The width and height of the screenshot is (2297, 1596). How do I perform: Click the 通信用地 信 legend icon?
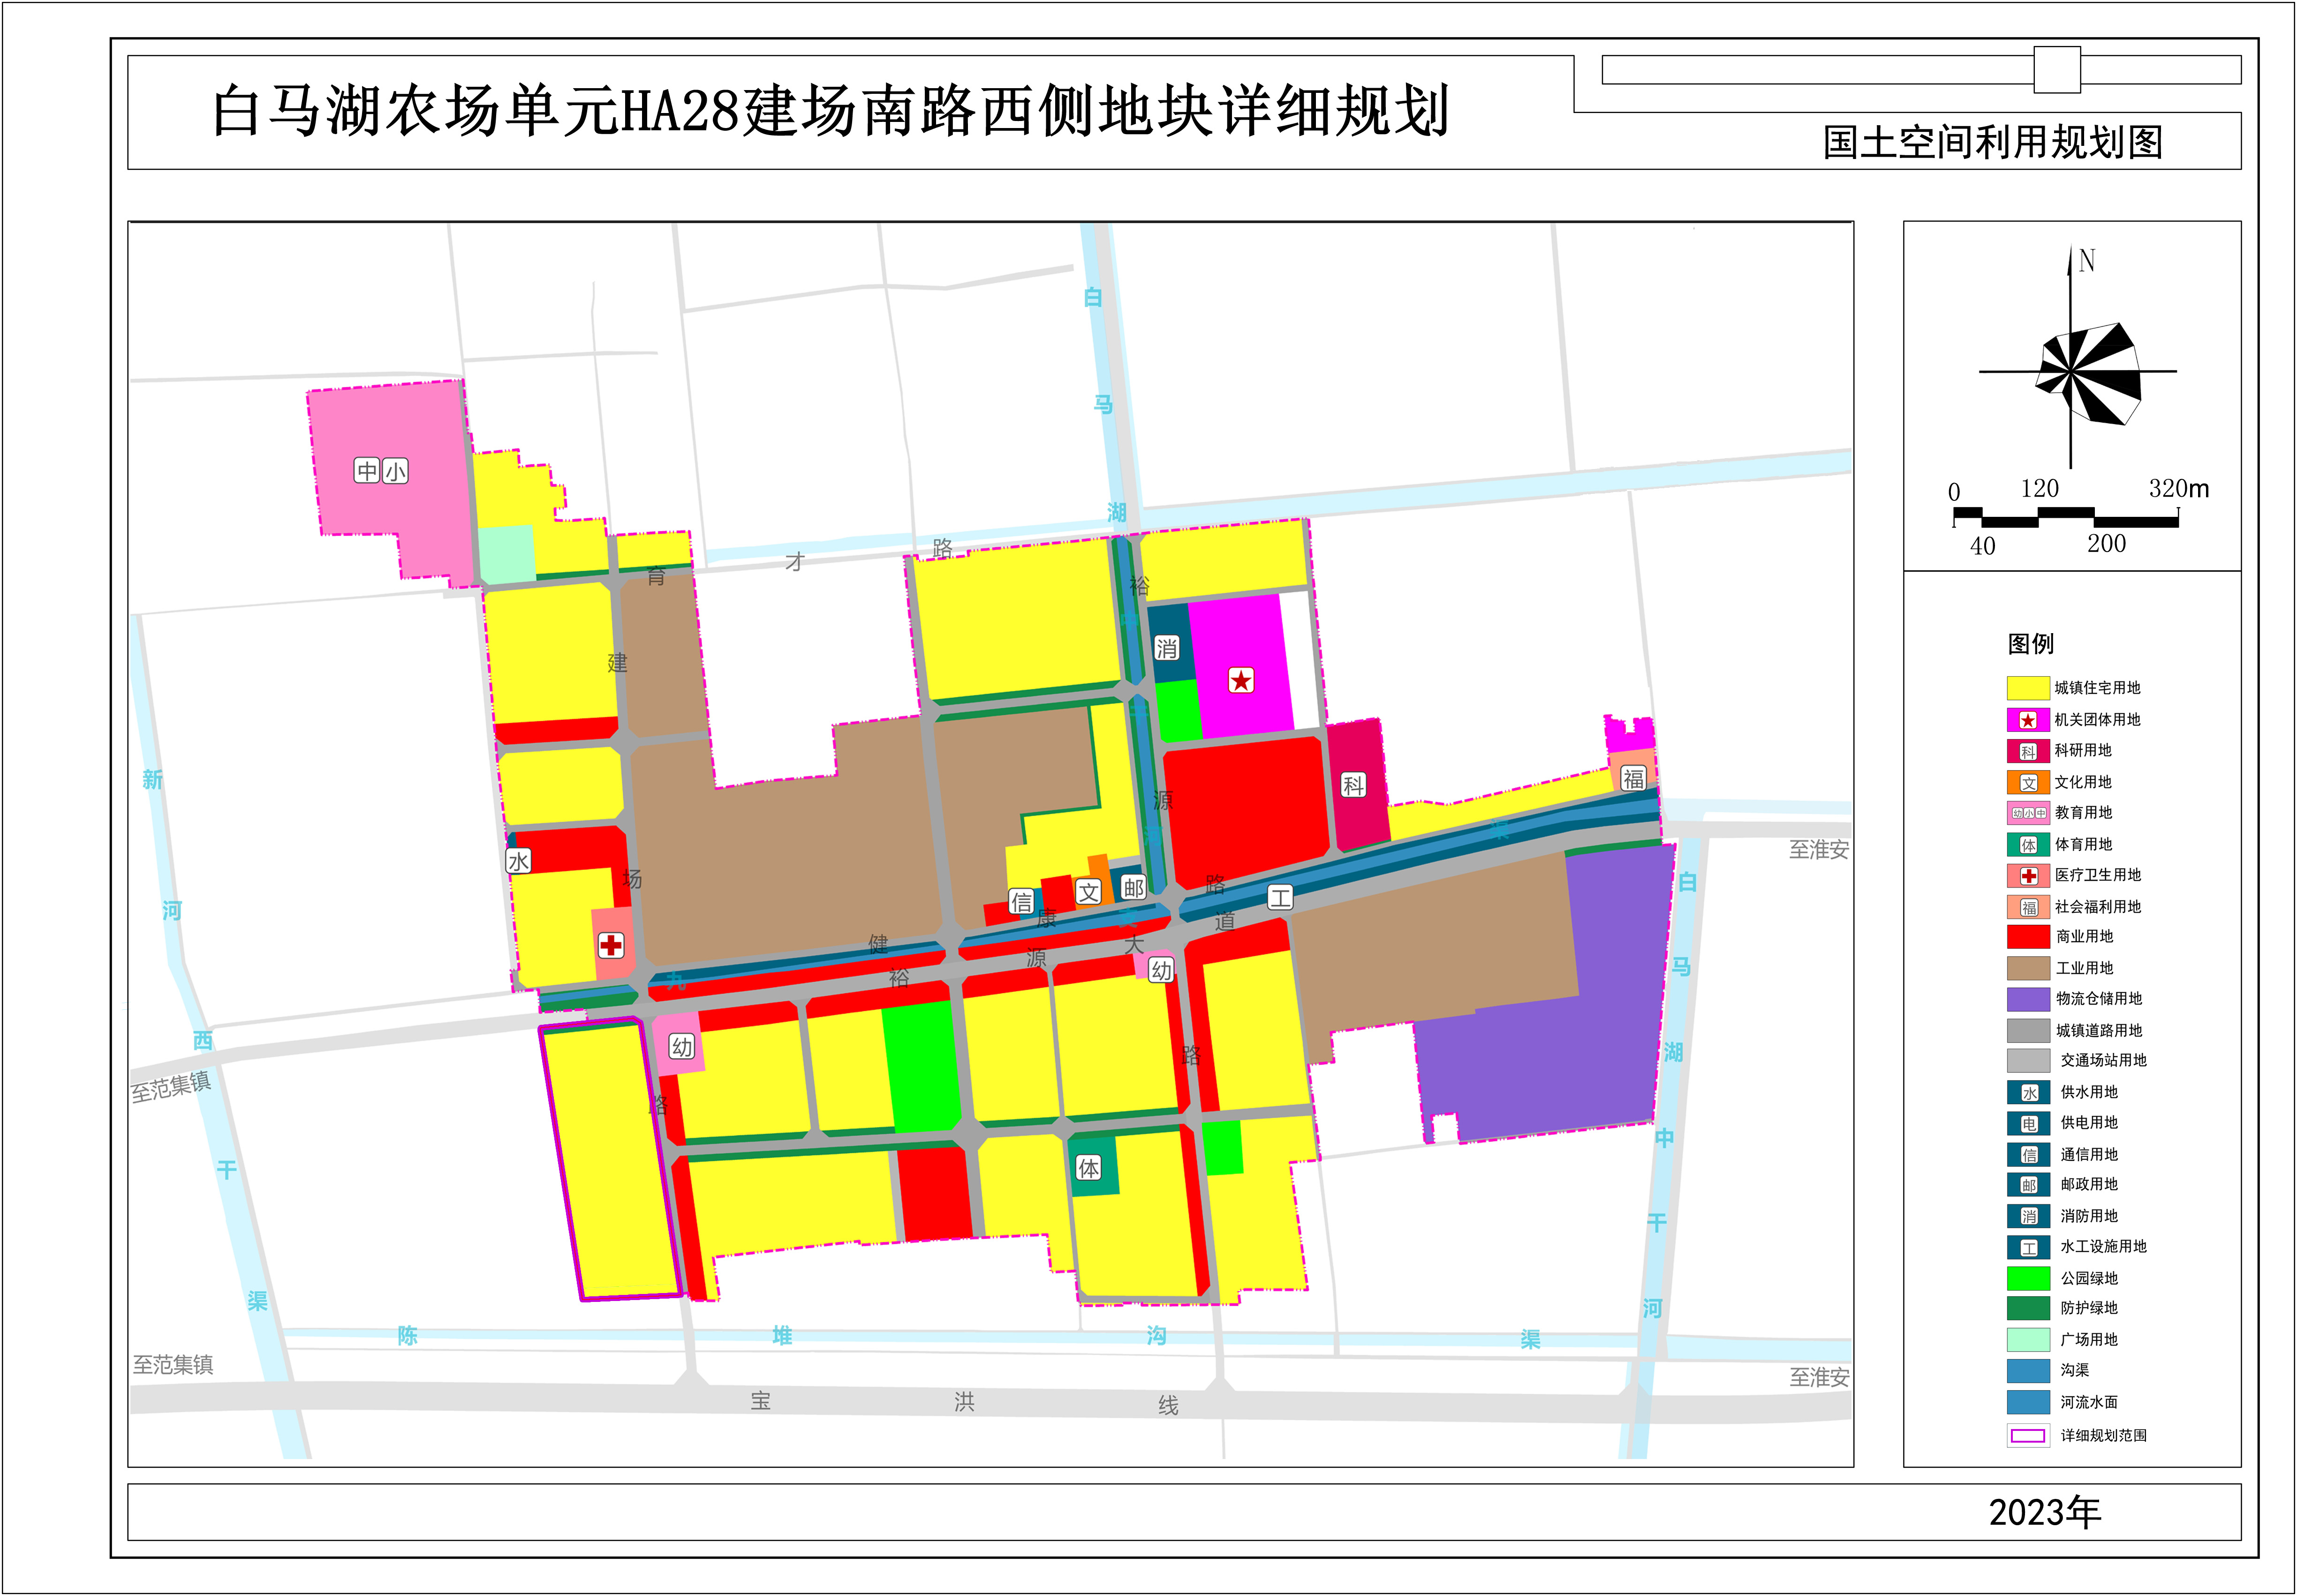(2029, 1154)
